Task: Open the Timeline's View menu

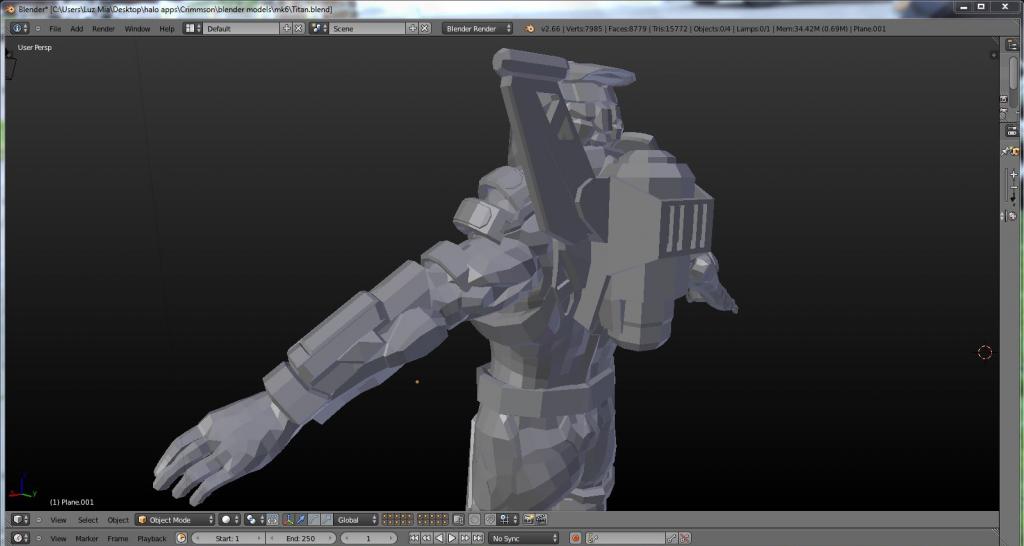Action: (x=59, y=539)
